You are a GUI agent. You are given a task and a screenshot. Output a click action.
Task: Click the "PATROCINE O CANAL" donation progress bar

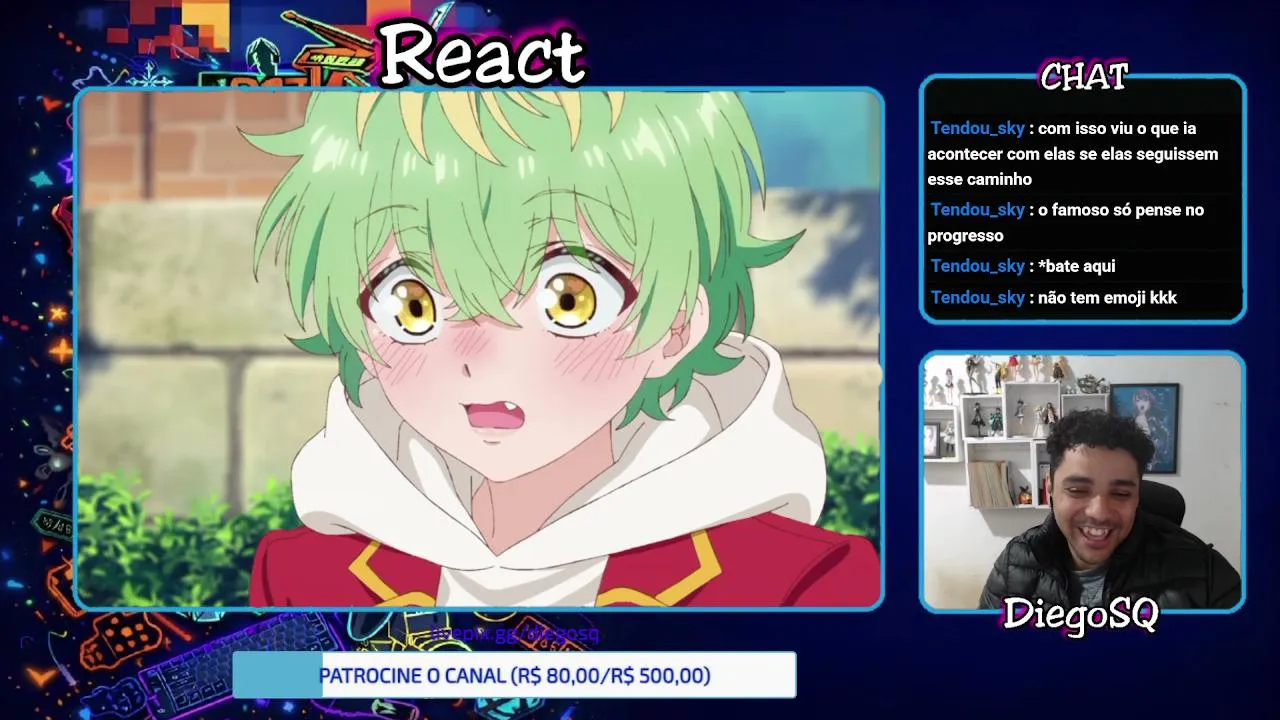(514, 675)
